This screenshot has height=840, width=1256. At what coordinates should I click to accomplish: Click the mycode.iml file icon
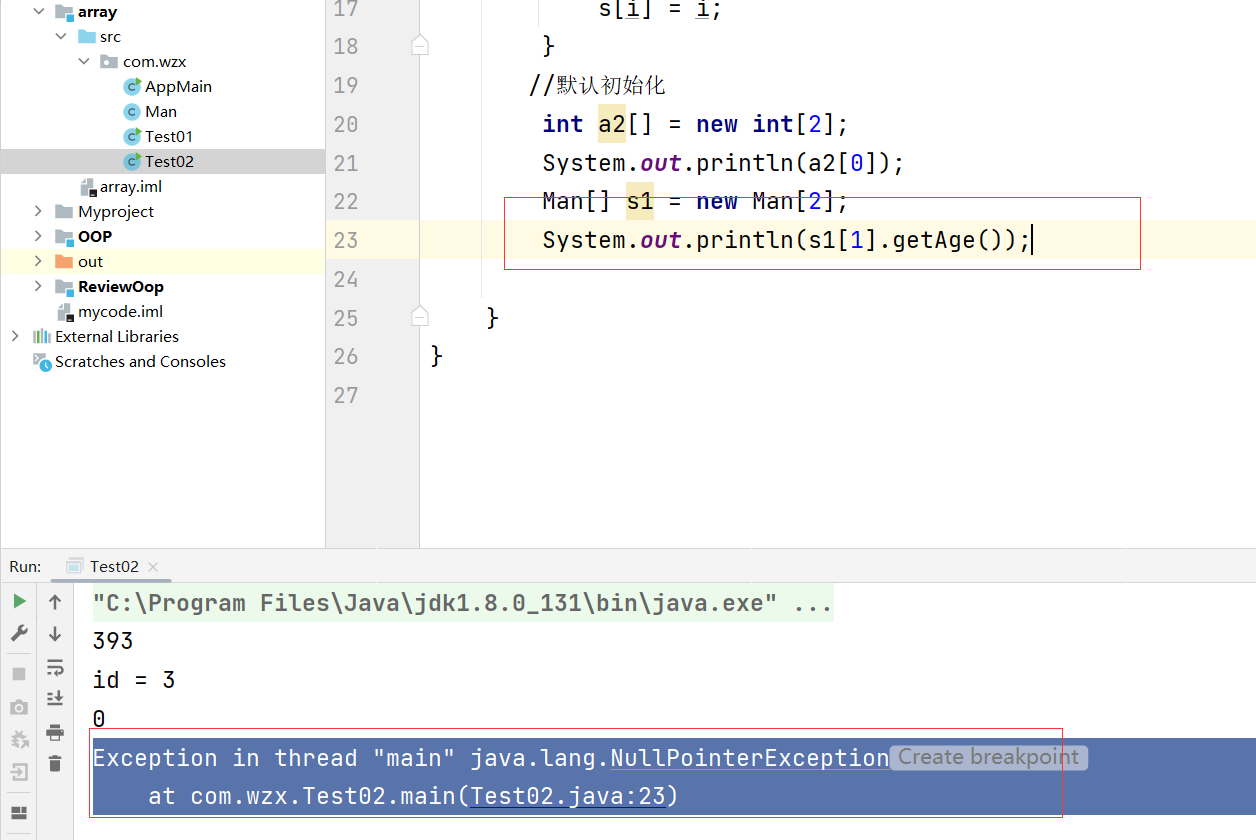coord(64,311)
